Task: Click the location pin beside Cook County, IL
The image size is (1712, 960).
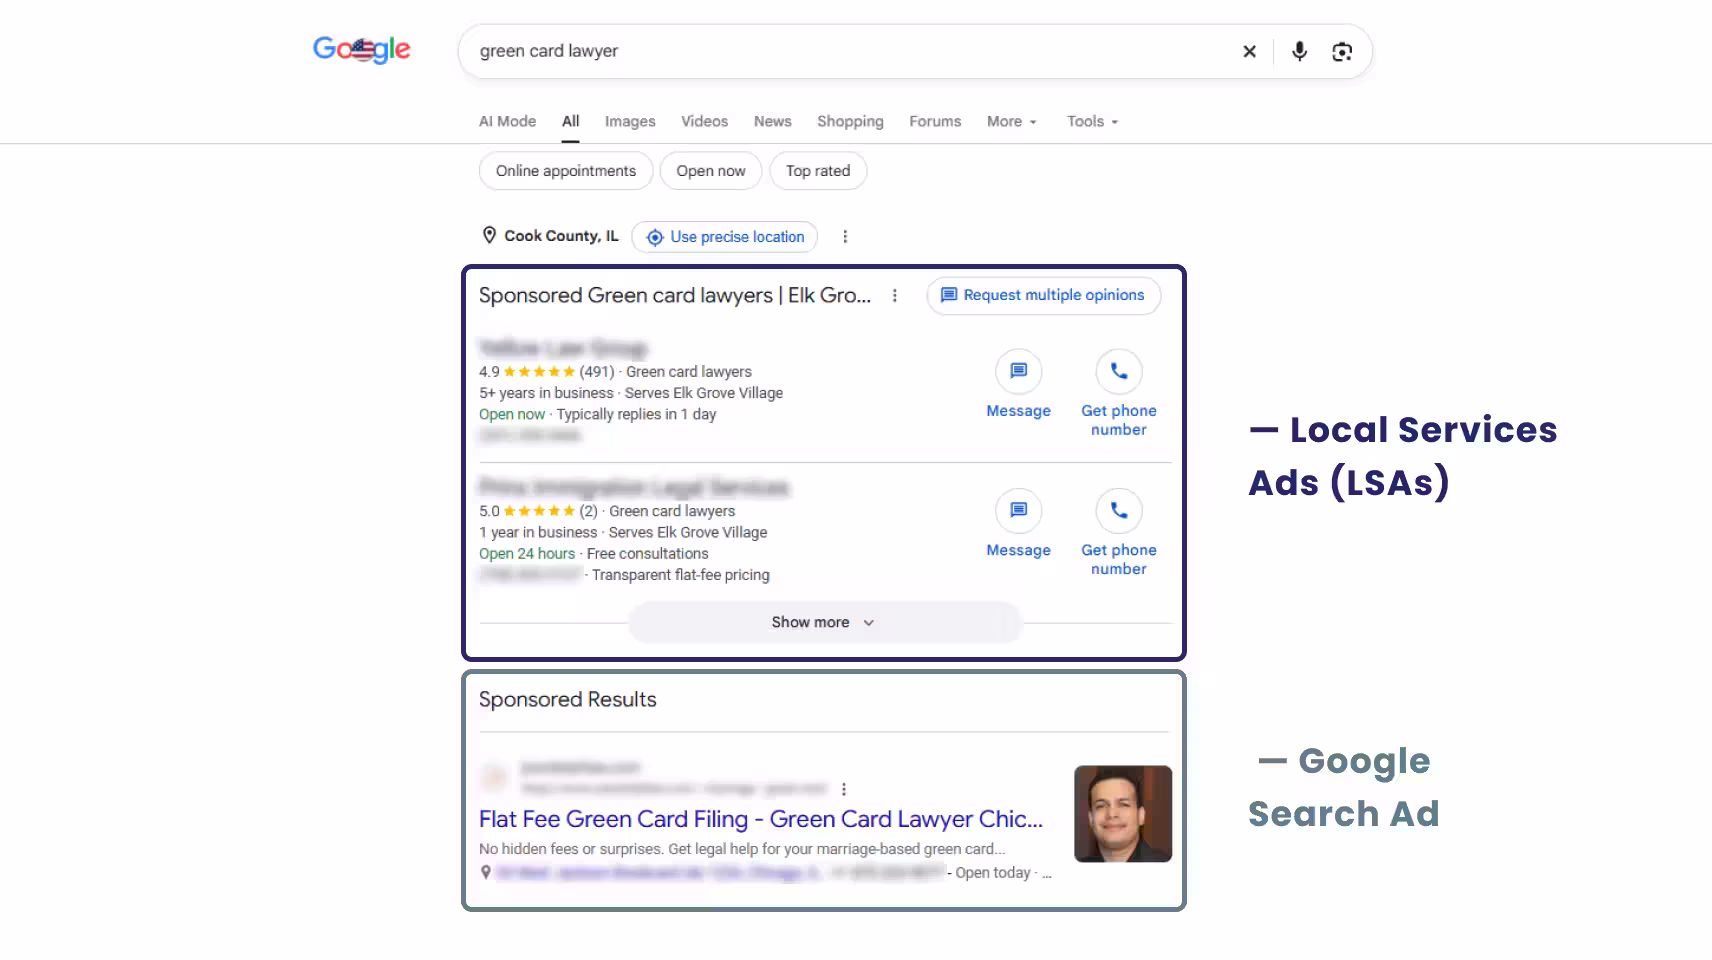Action: (x=489, y=235)
